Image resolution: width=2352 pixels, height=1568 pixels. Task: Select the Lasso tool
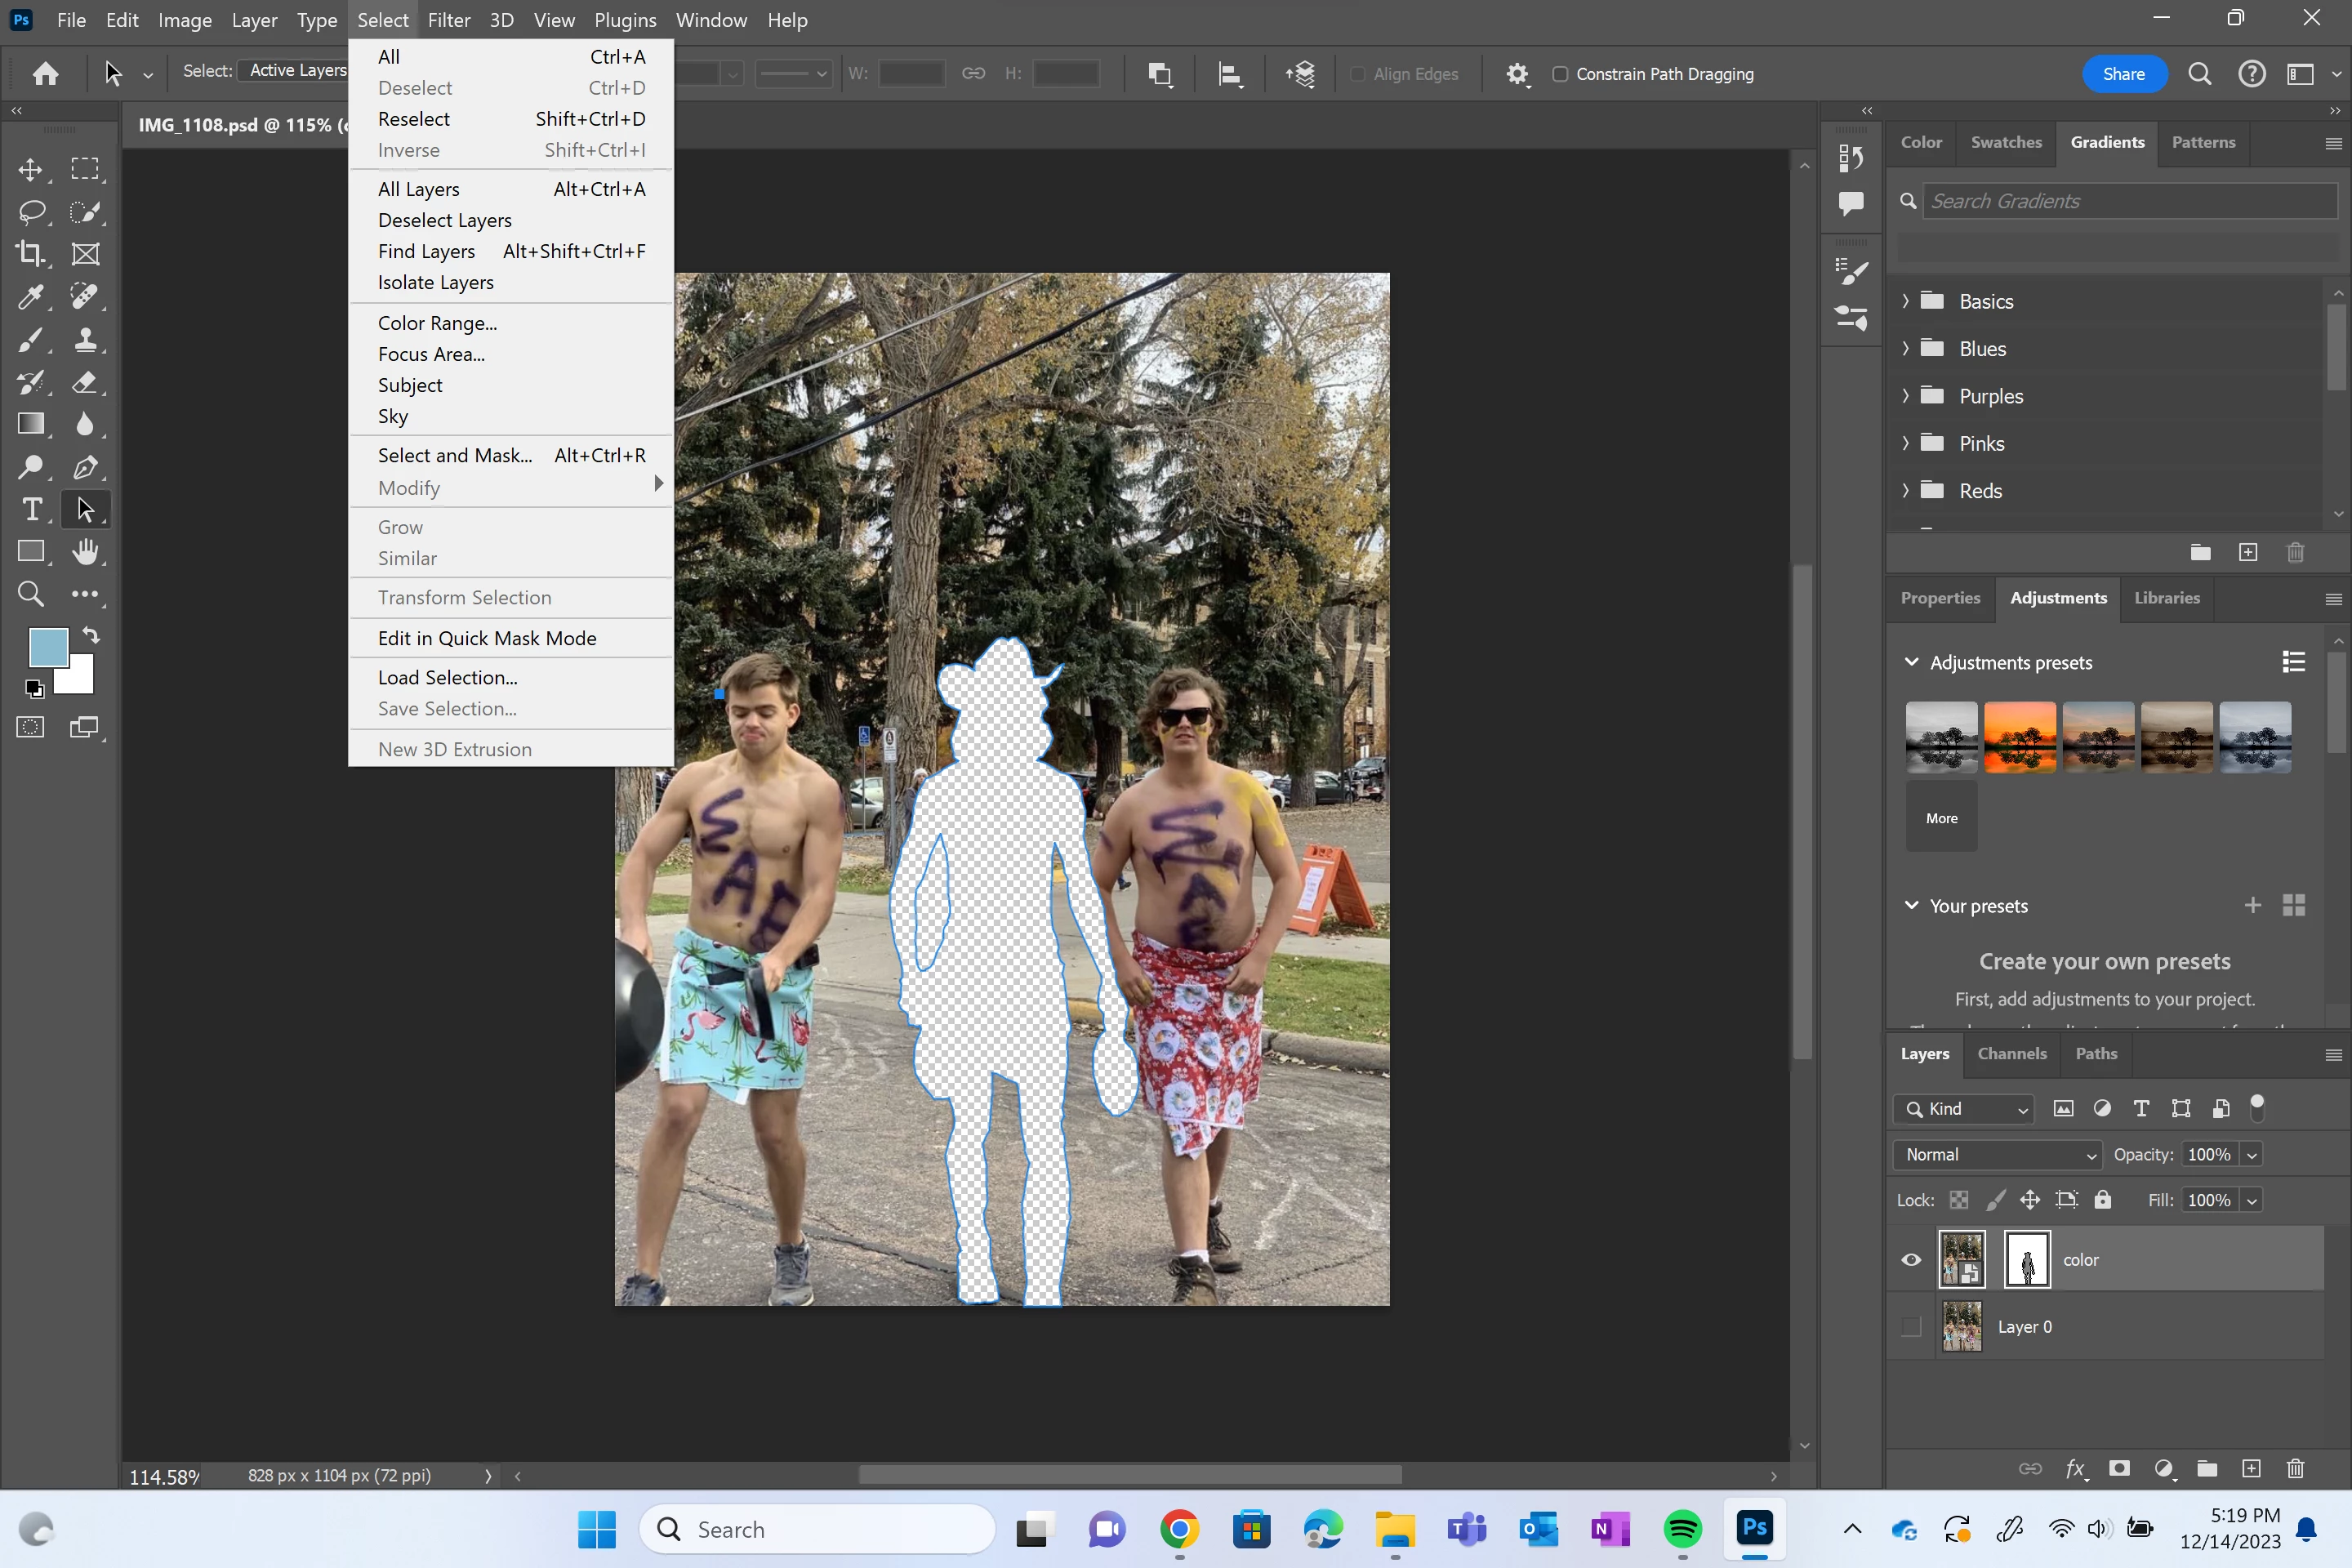[30, 212]
